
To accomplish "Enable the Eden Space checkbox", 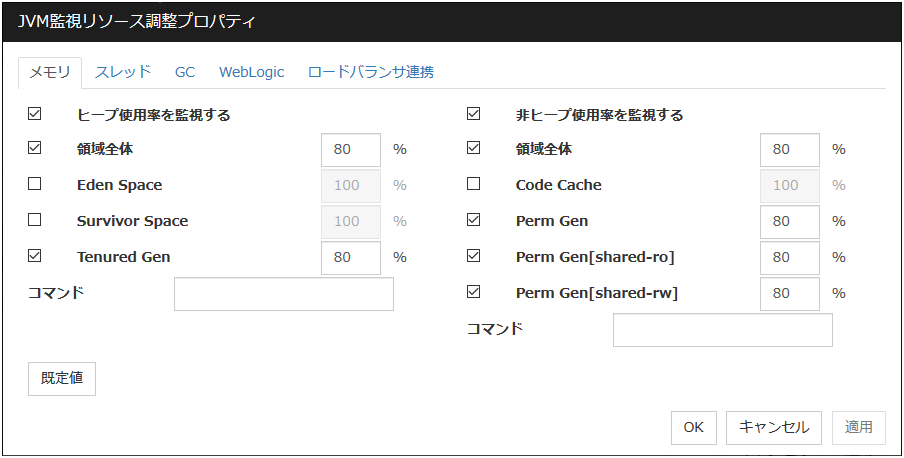I will coord(35,184).
